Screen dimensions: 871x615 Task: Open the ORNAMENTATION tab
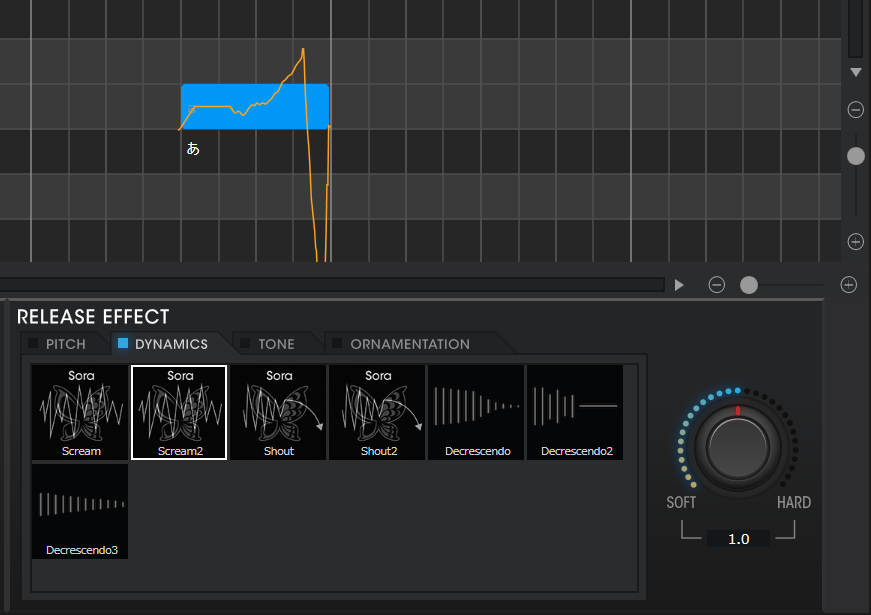pos(410,344)
